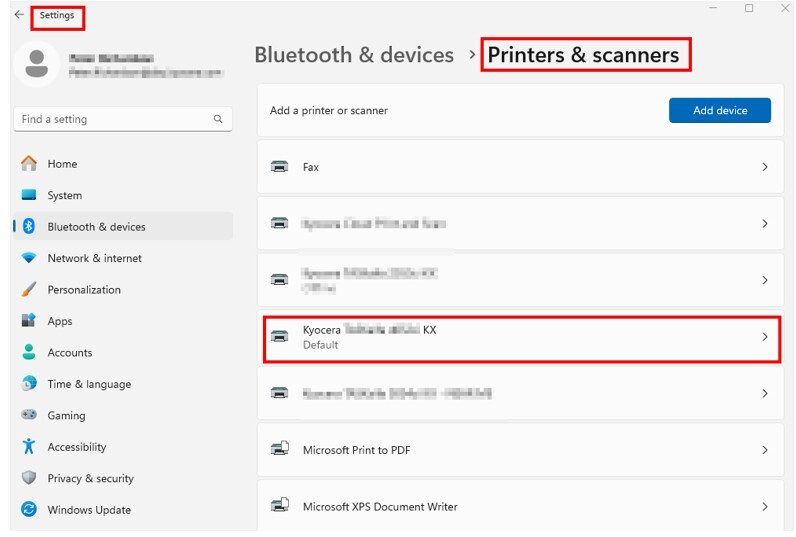The height and width of the screenshot is (537, 796).
Task: Open Microsoft Print to PDF entry
Action: point(520,450)
